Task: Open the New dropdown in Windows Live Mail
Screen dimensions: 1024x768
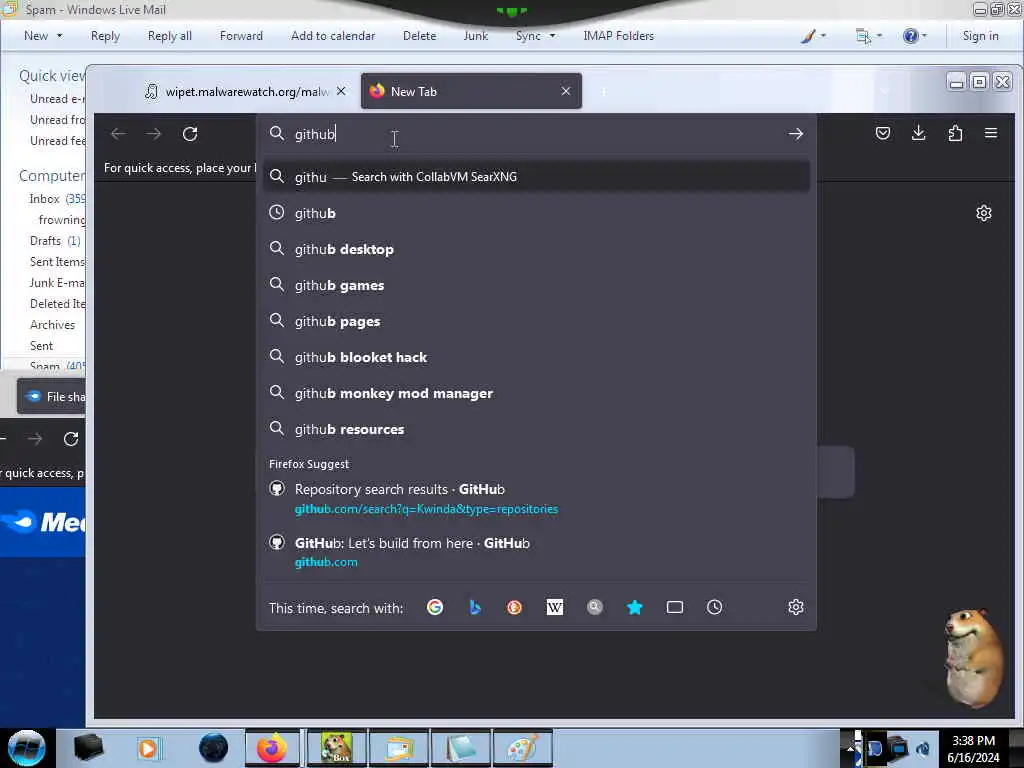Action: (43, 36)
